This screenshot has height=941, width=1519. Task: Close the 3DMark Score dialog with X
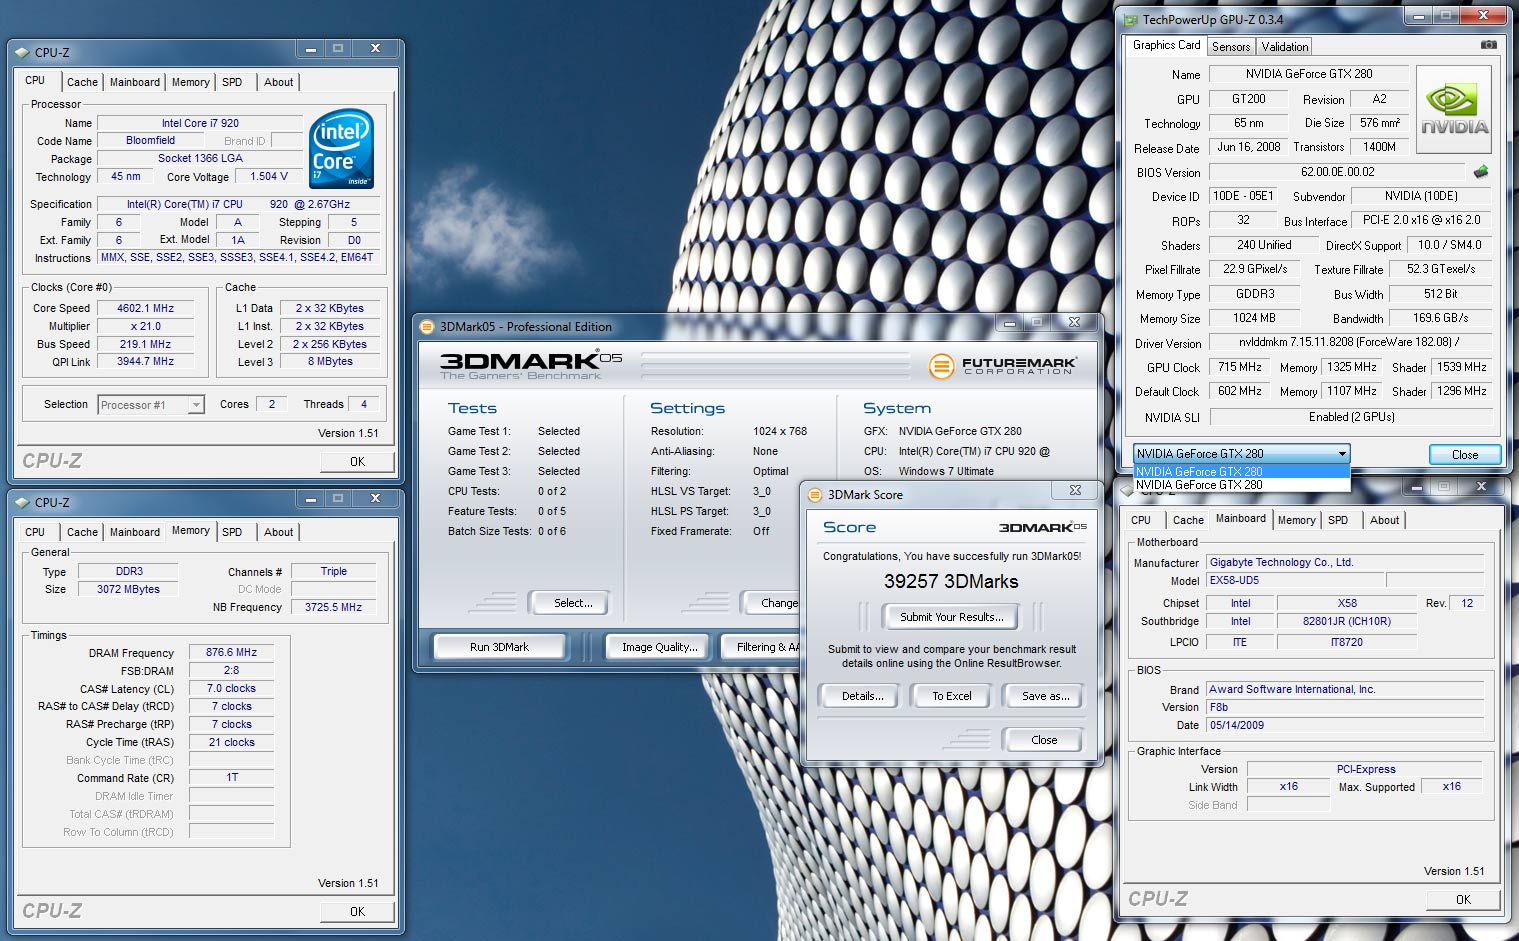pyautogui.click(x=1075, y=490)
